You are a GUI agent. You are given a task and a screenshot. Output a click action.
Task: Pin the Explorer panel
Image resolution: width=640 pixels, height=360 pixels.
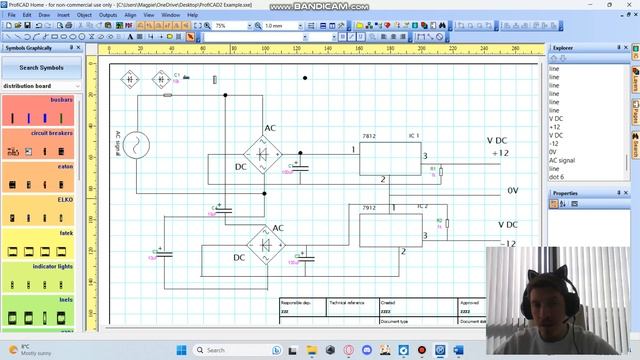618,48
